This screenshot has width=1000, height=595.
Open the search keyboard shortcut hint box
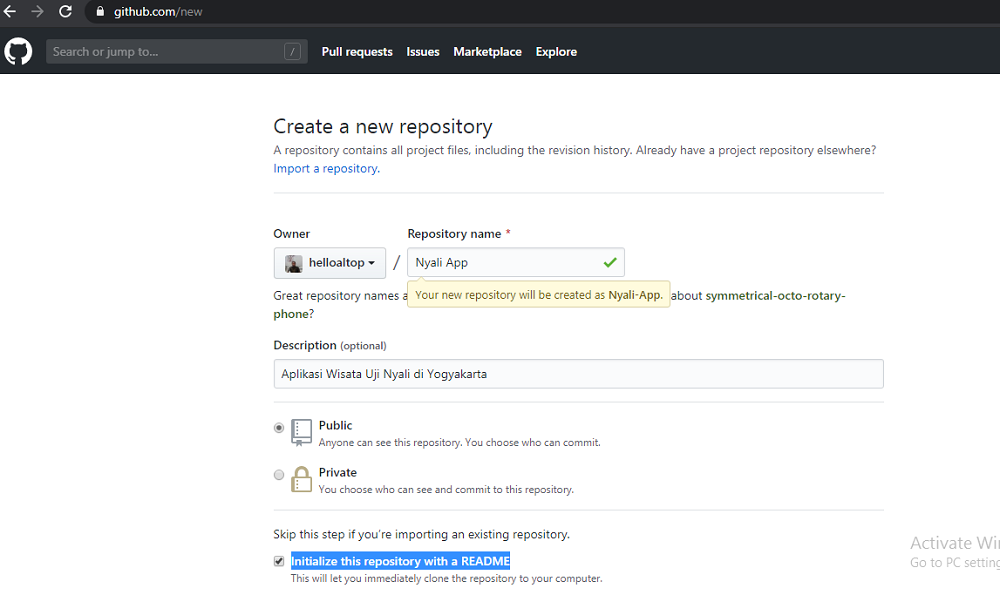pyautogui.click(x=291, y=50)
